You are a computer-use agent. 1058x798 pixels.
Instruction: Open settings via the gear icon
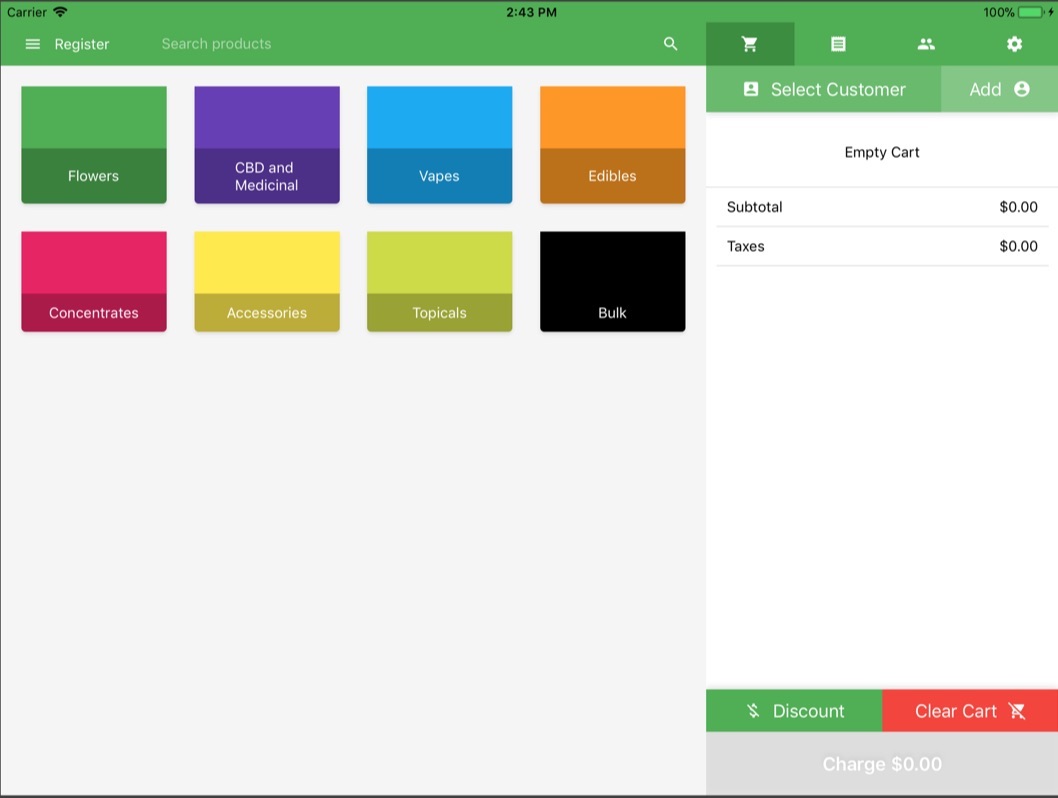(1014, 44)
